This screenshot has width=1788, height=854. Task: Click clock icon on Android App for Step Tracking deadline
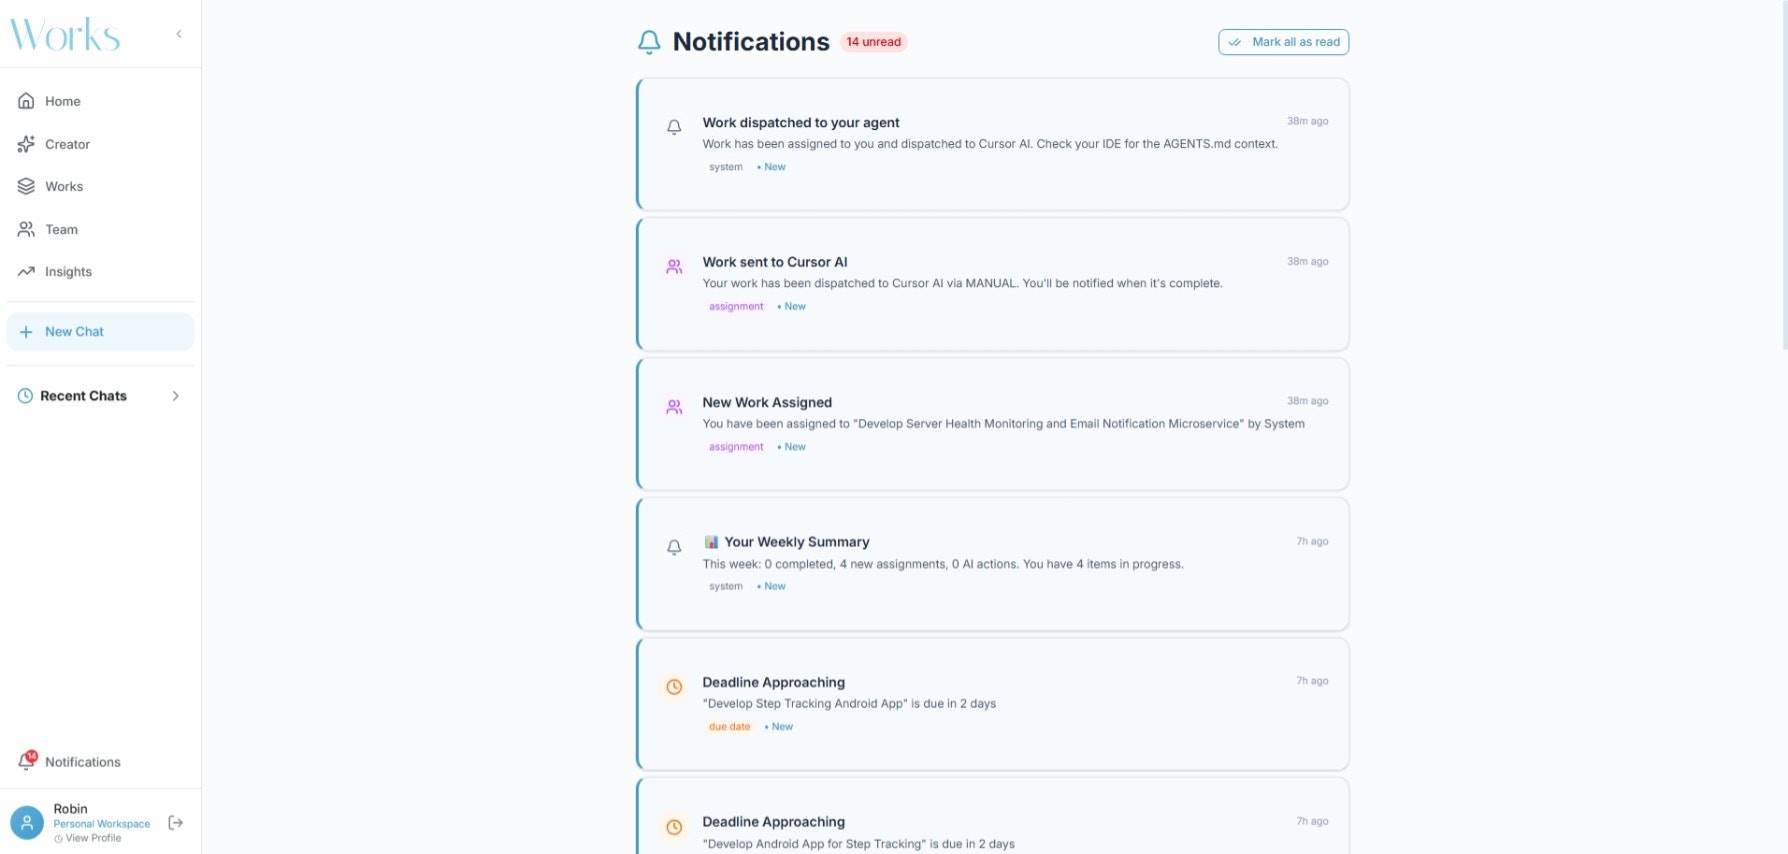click(x=674, y=827)
